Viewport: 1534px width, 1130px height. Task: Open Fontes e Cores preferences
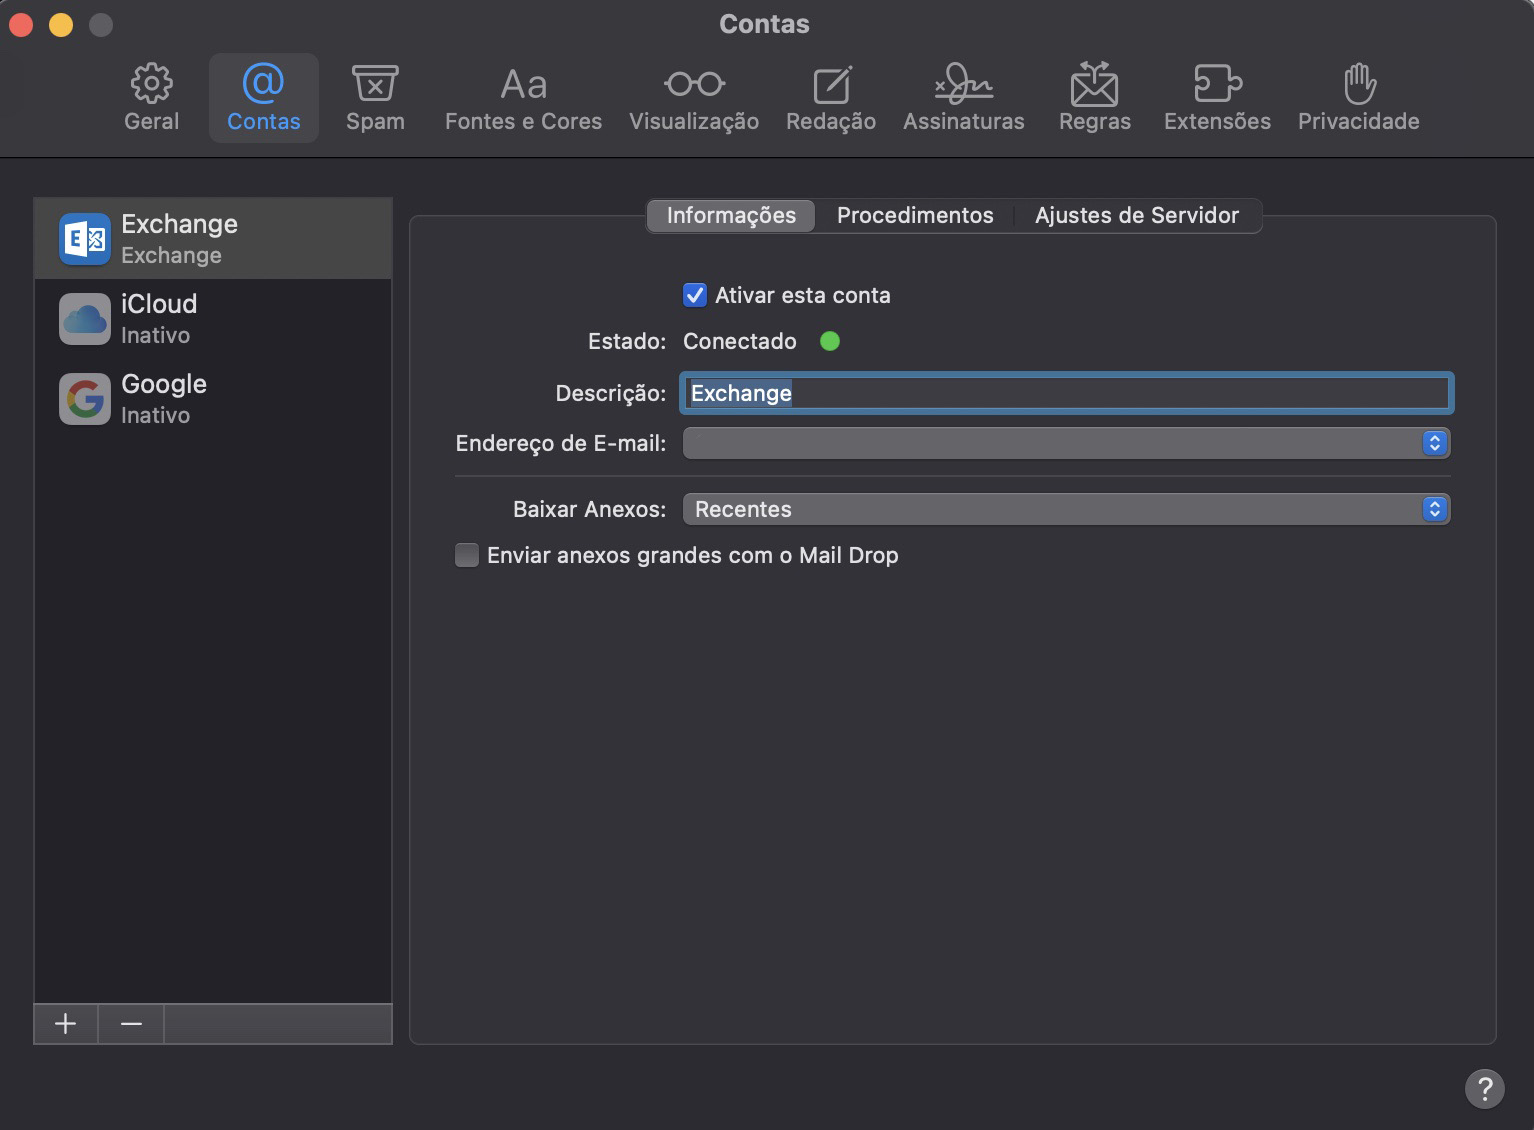523,98
